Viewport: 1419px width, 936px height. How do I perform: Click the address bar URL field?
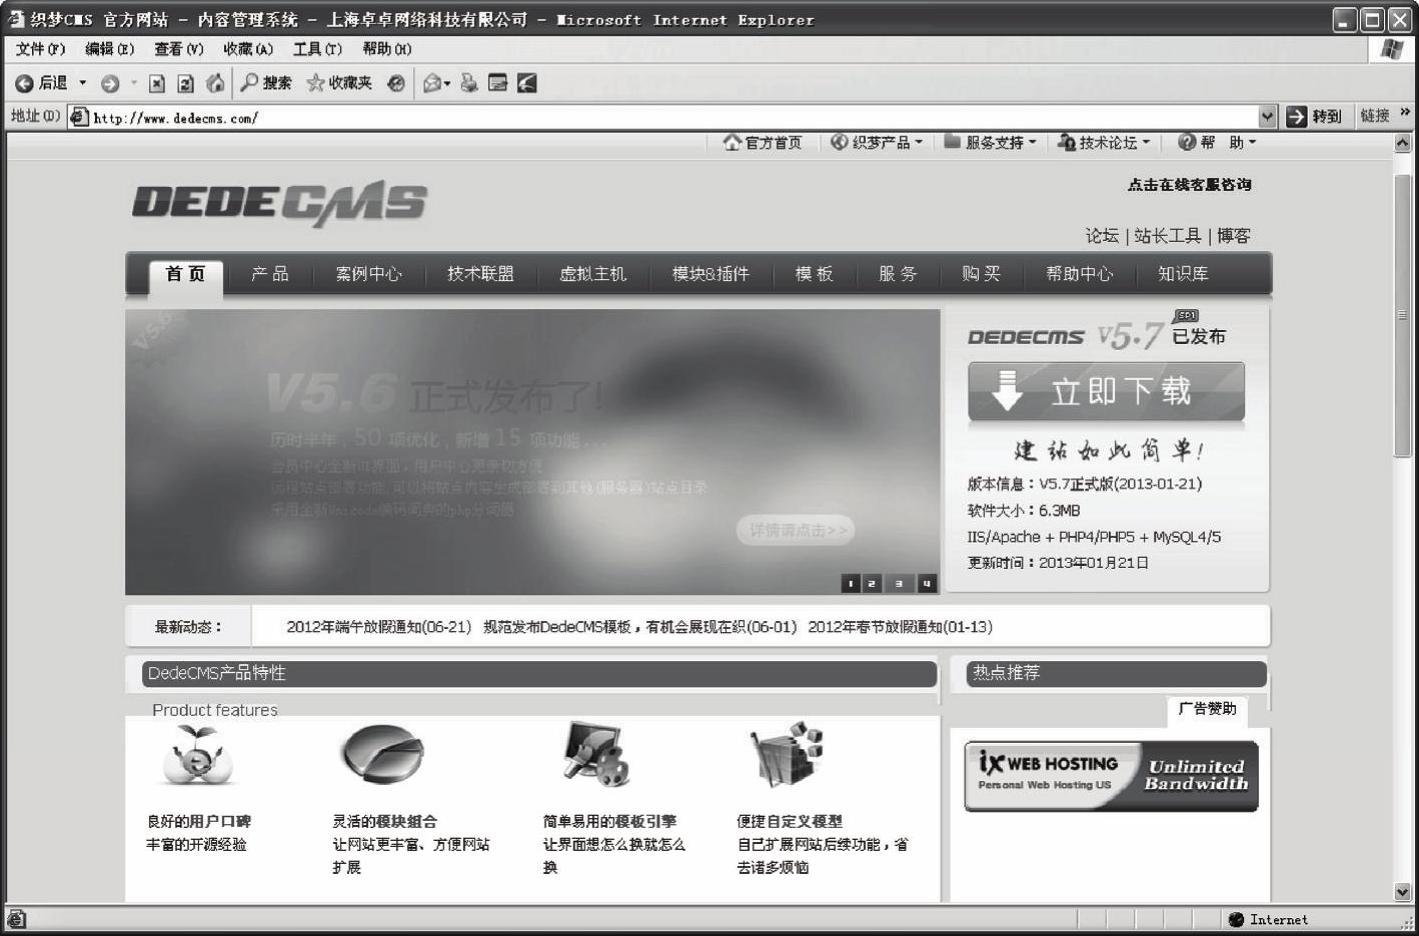[x=673, y=117]
